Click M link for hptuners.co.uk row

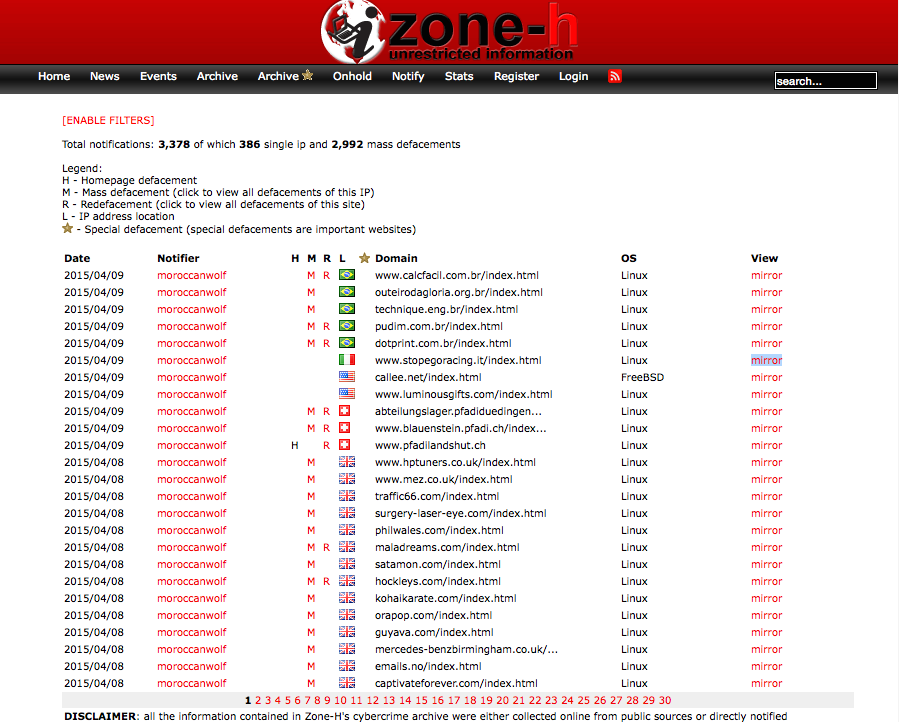coord(311,462)
